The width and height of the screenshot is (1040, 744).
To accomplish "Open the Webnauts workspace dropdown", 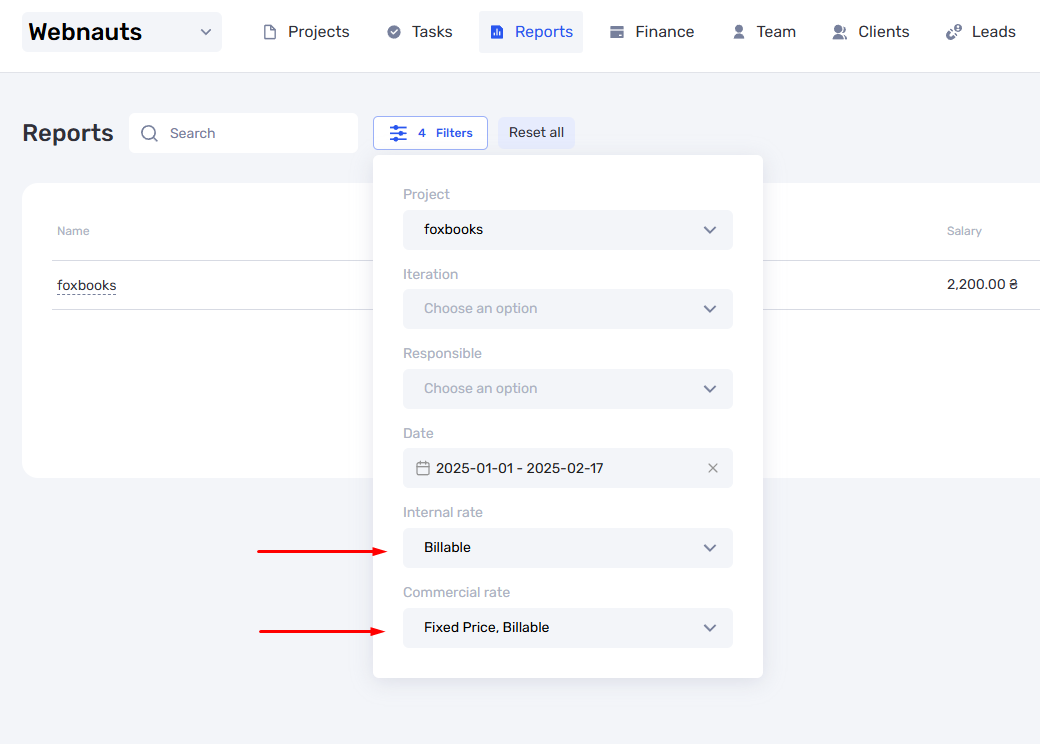I will (122, 32).
